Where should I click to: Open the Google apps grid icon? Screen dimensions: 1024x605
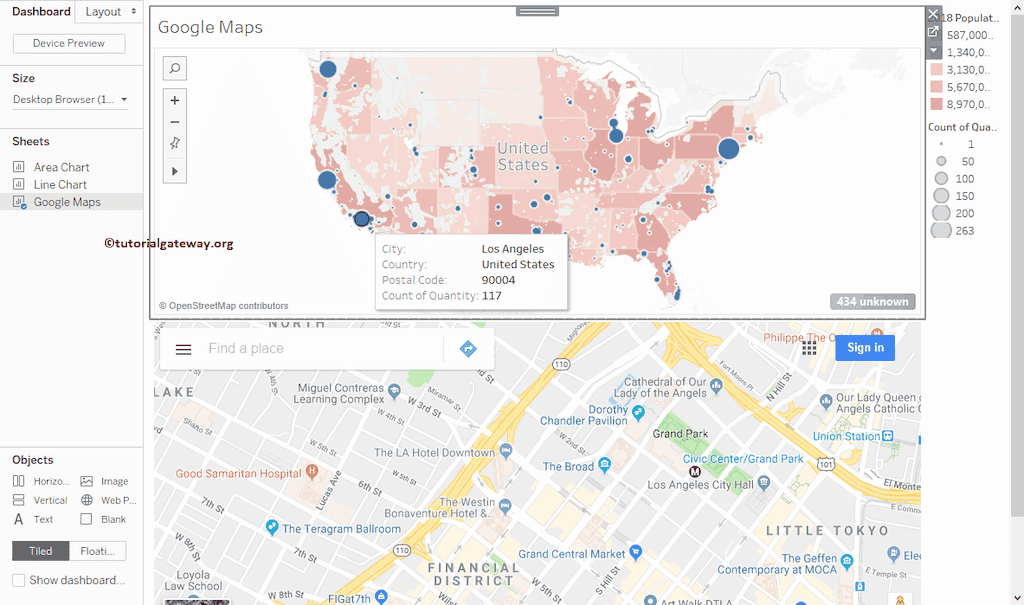(809, 348)
